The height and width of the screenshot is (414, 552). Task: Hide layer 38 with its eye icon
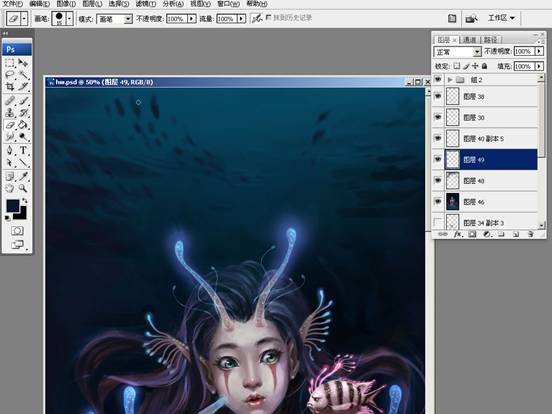click(438, 96)
